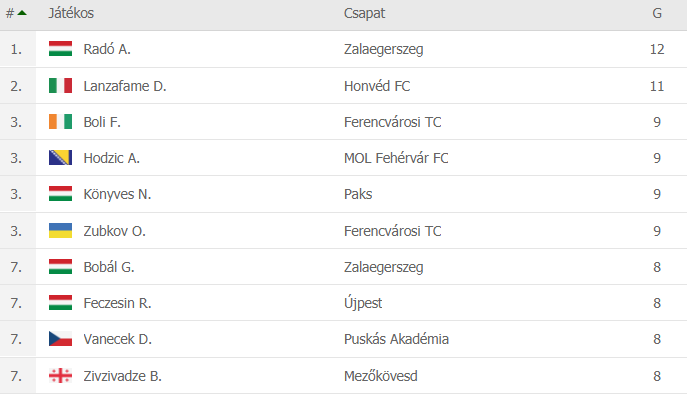The width and height of the screenshot is (687, 394).
Task: Click the Ukrainian flag beside Zubkov O.
Action: [x=60, y=230]
